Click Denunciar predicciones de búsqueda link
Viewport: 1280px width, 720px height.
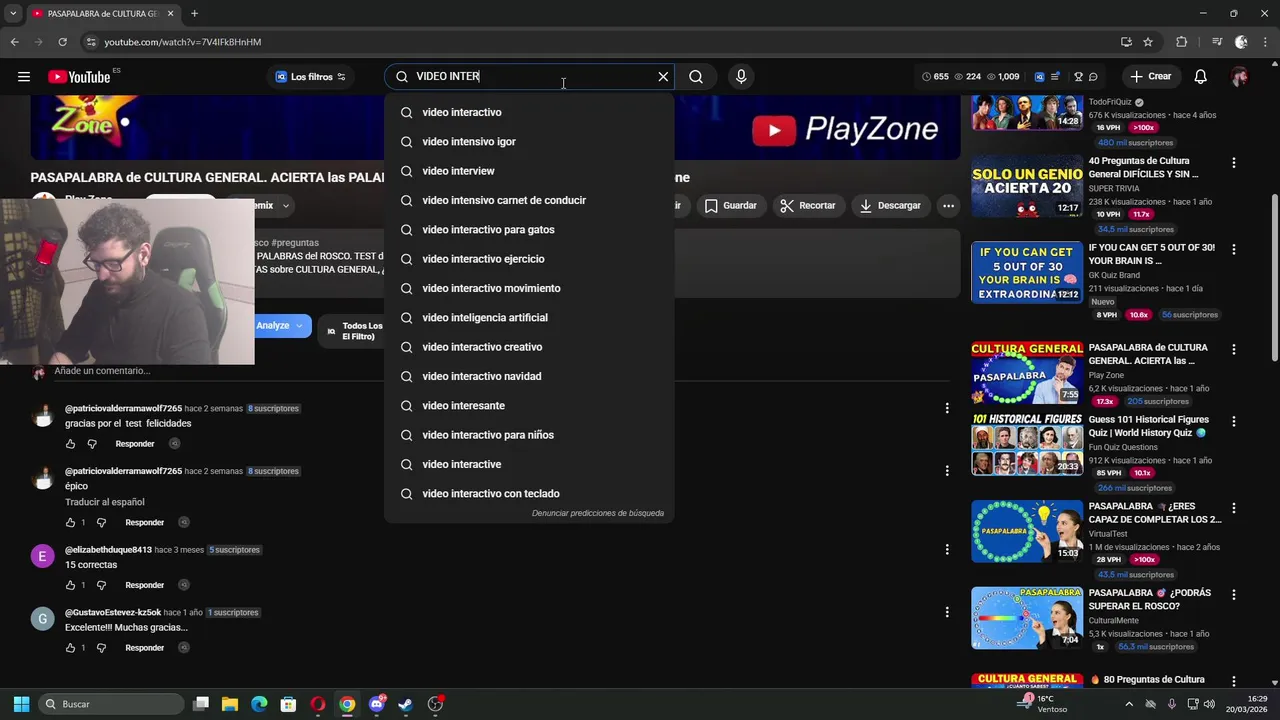pos(598,513)
